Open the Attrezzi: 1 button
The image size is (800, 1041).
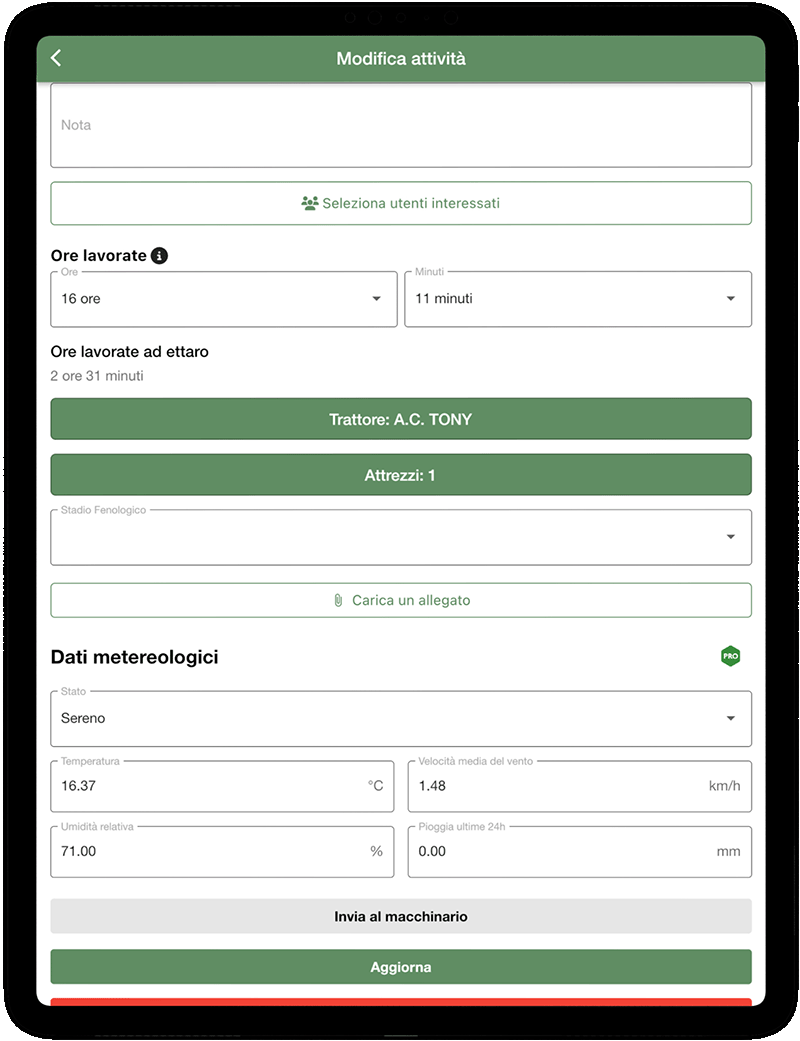pos(400,474)
